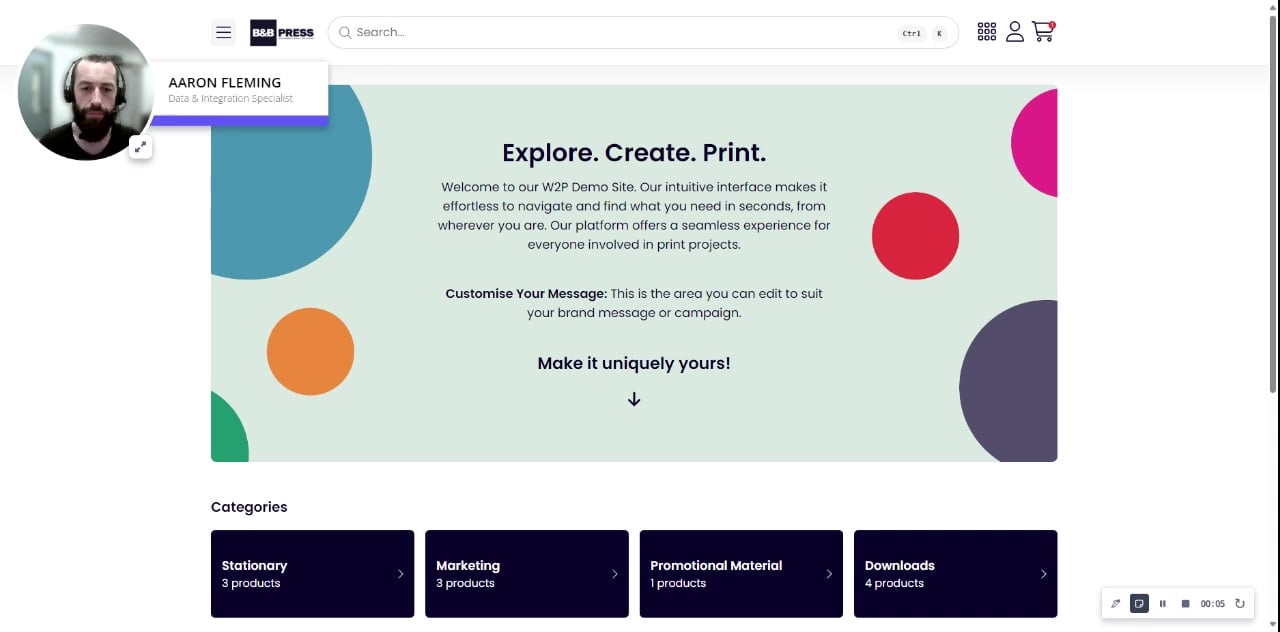
Task: Restart the recording with circular arrow
Action: click(x=1240, y=604)
